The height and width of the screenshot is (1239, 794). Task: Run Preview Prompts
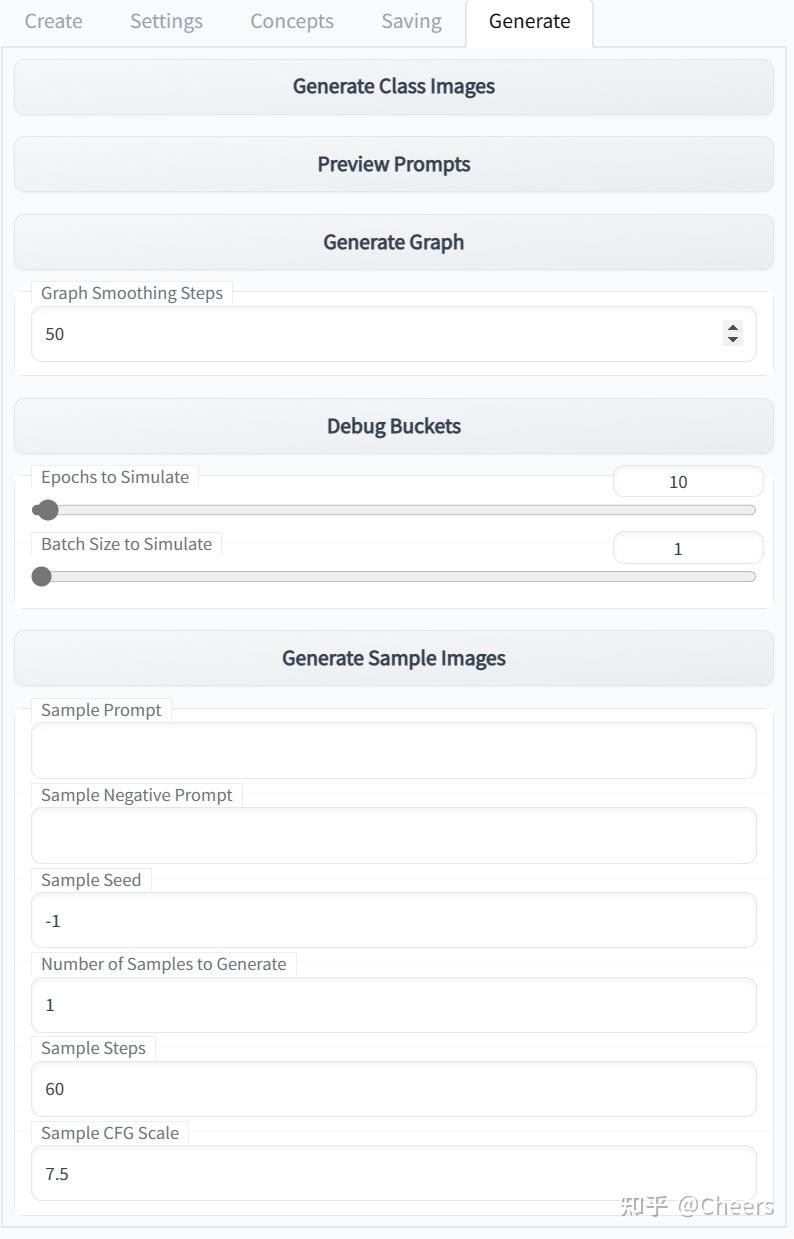tap(394, 164)
